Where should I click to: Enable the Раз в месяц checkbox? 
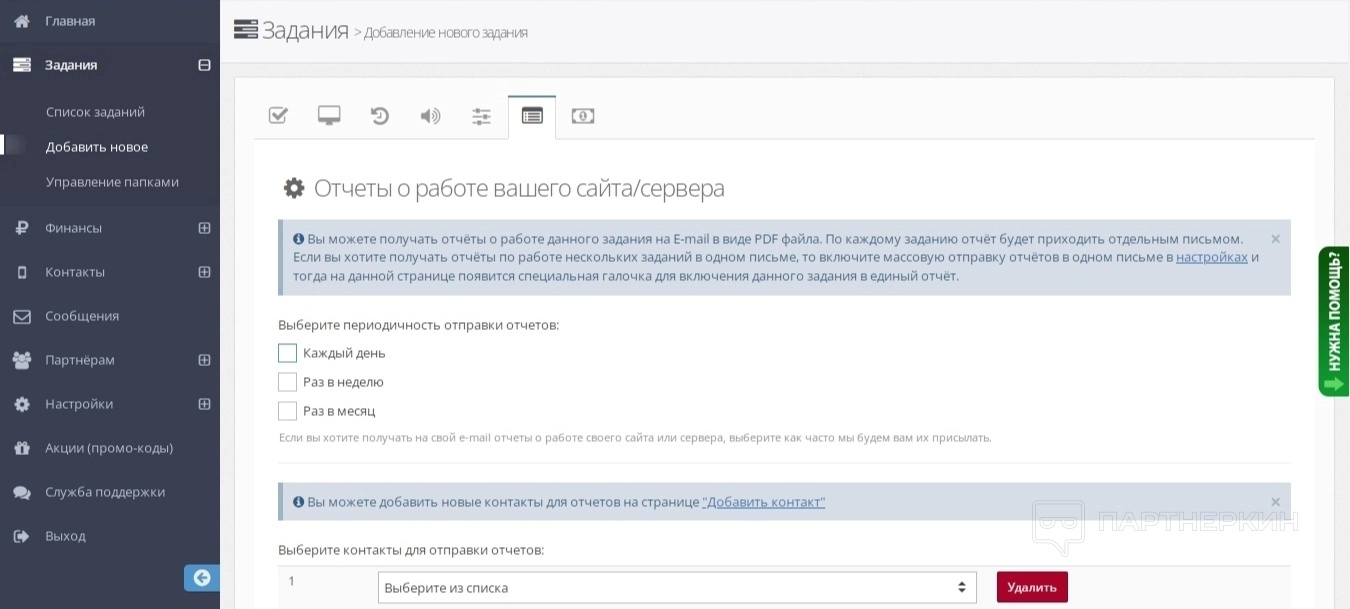287,411
